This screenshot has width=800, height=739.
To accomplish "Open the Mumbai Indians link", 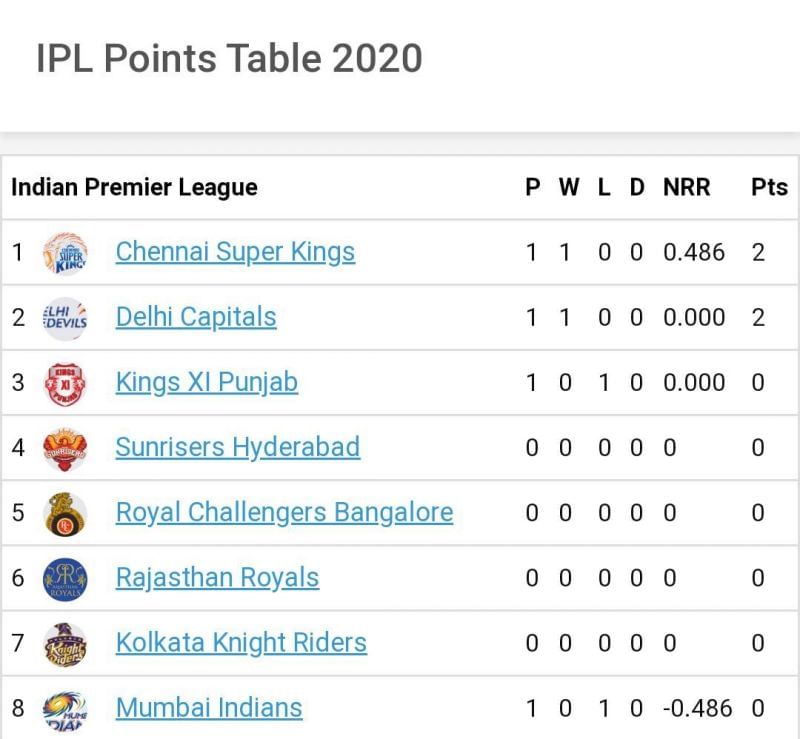I will click(208, 709).
